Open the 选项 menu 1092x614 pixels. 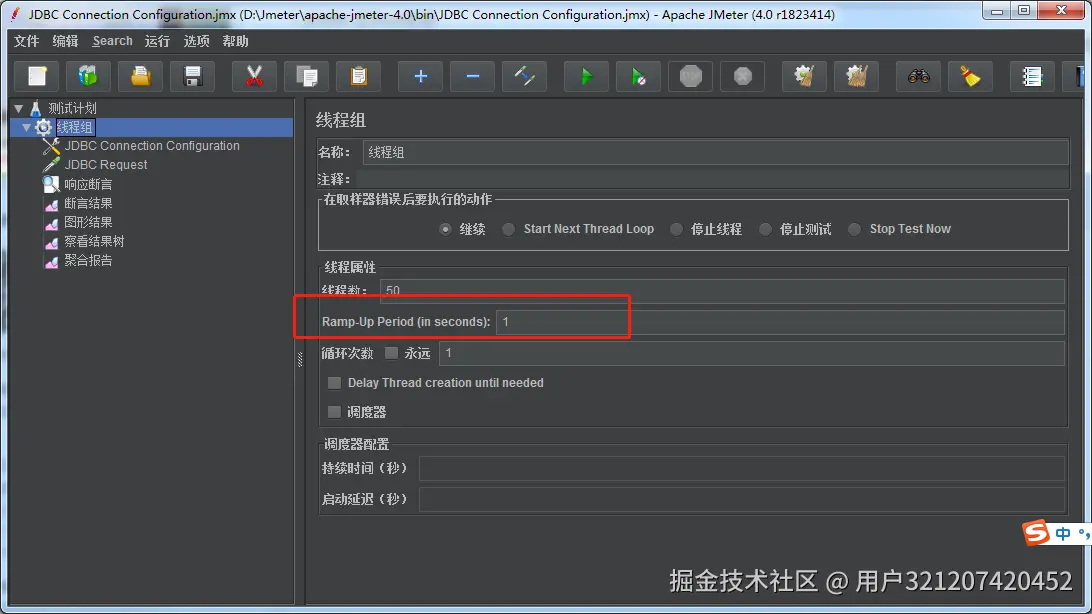[x=196, y=41]
